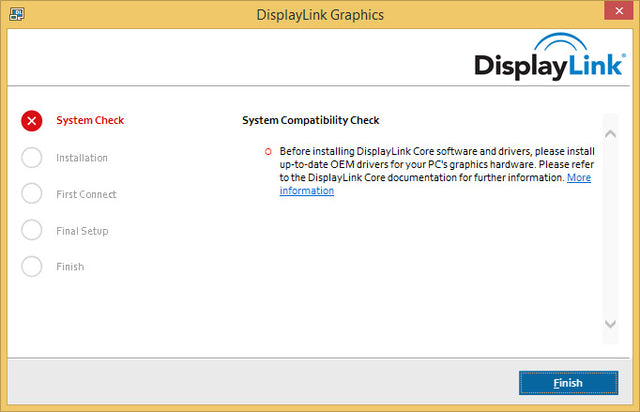The width and height of the screenshot is (640, 412).
Task: Select the First Connect step label
Action: coord(87,194)
